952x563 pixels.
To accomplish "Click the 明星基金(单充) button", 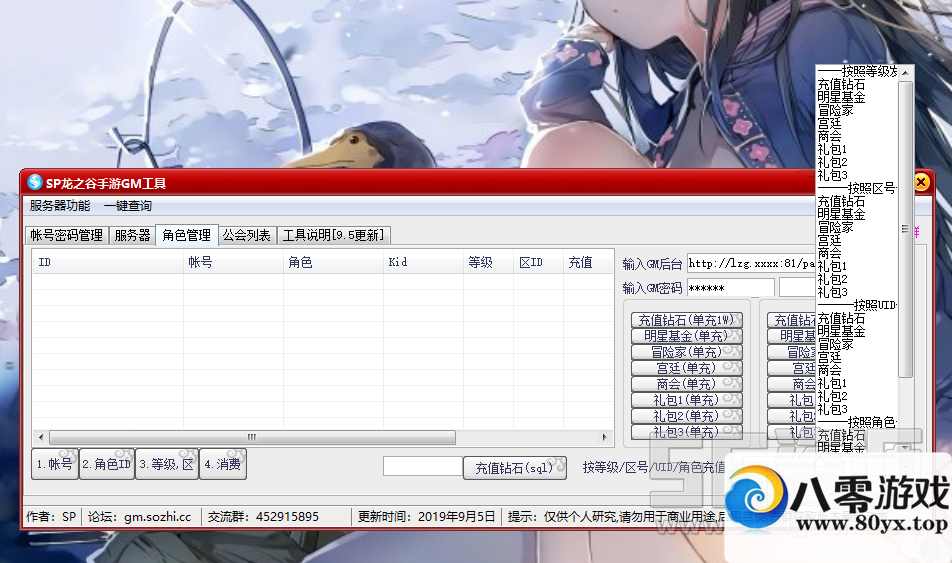I will [687, 336].
